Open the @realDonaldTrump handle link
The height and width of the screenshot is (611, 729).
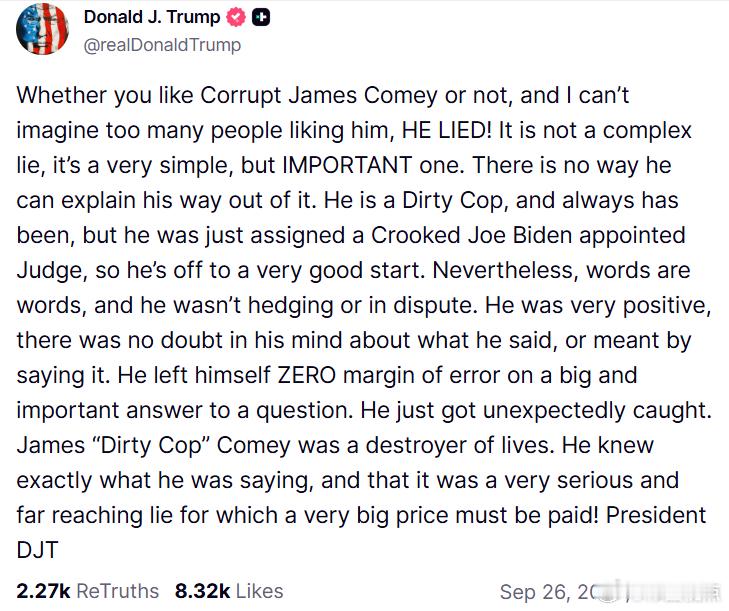coord(162,45)
